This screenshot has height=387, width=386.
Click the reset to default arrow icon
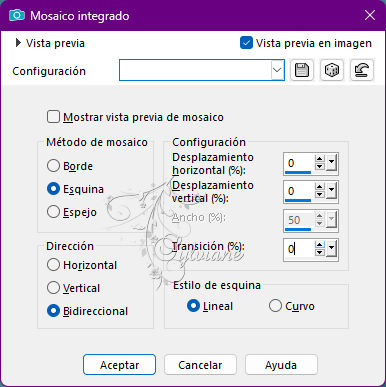[362, 70]
